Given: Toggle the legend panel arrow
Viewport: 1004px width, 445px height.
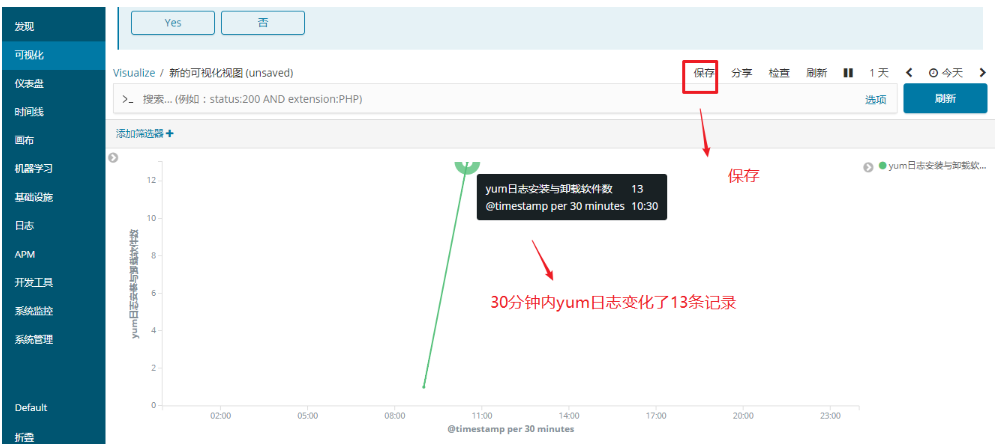Looking at the screenshot, I should coord(868,166).
